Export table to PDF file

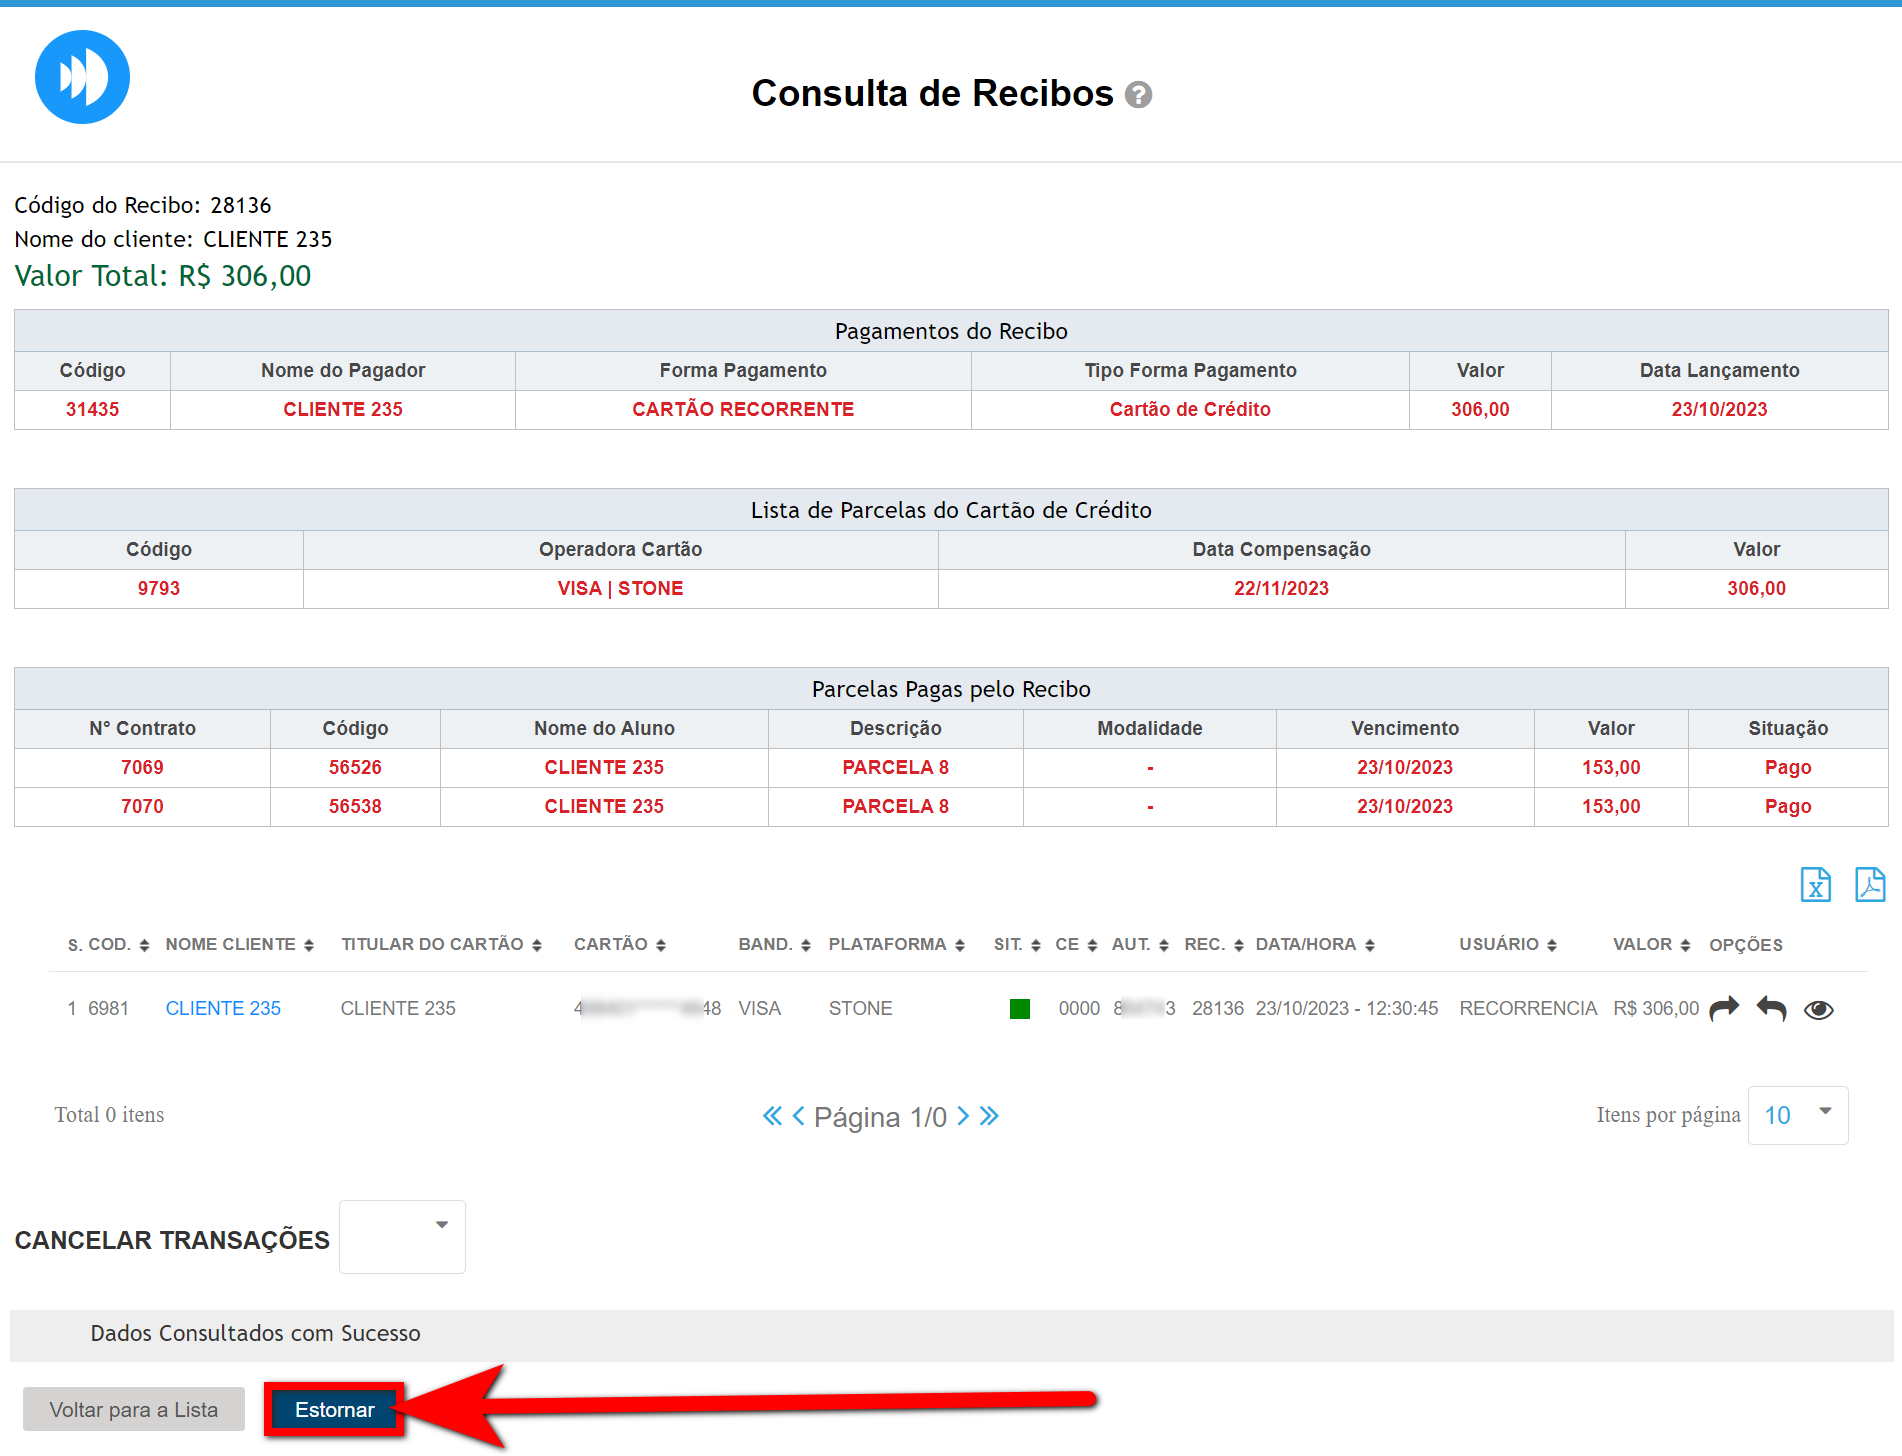pos(1869,885)
